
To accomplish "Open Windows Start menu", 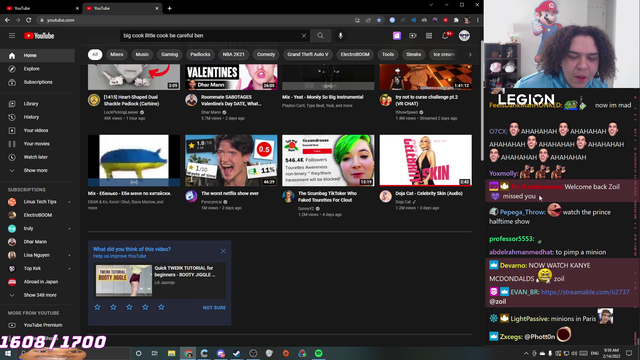I will (8, 353).
